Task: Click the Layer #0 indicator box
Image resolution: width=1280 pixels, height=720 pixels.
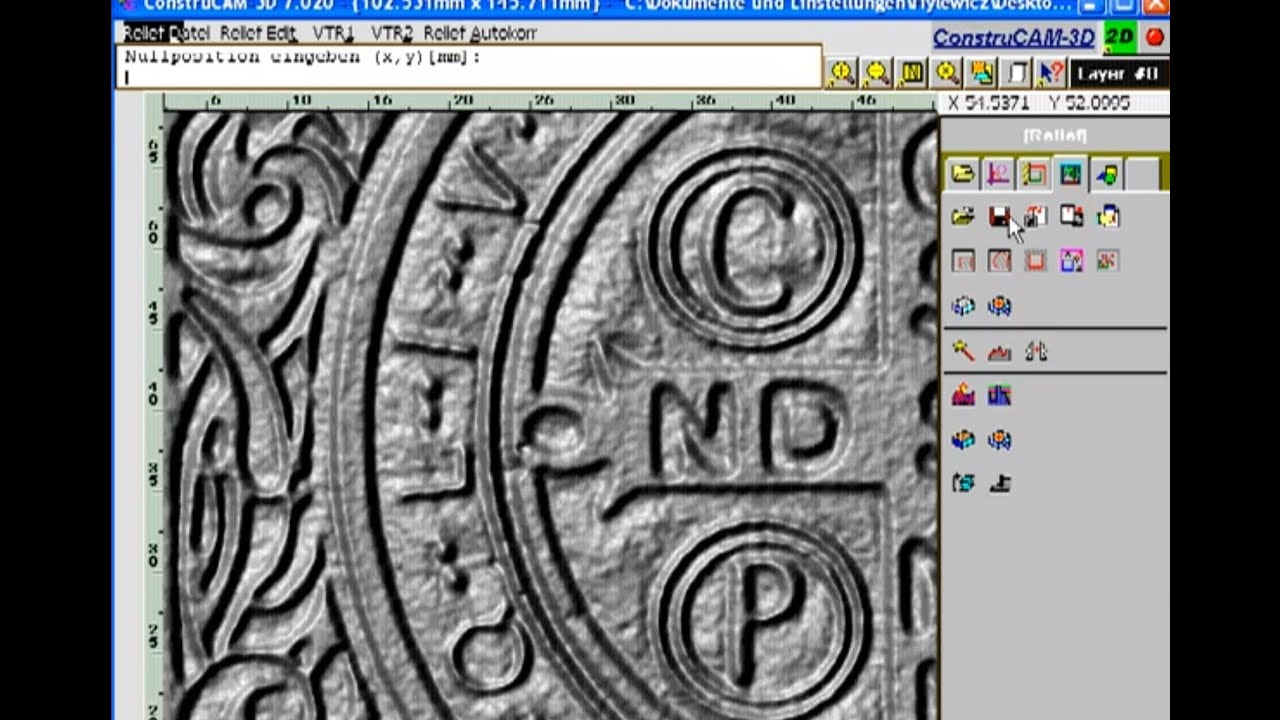Action: coord(1118,74)
